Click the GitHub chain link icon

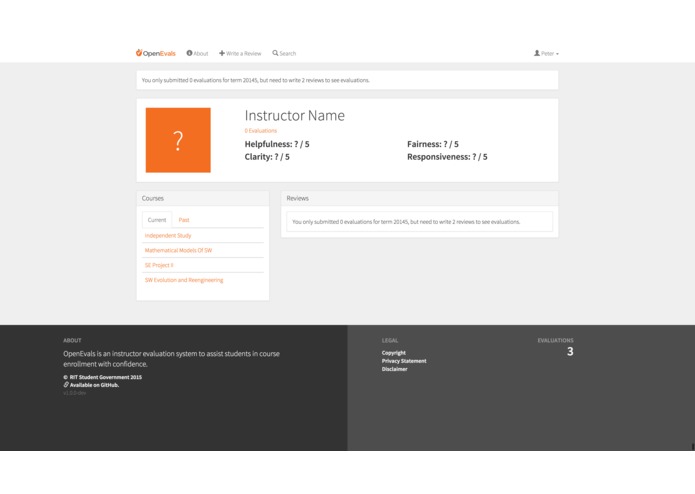click(x=66, y=385)
